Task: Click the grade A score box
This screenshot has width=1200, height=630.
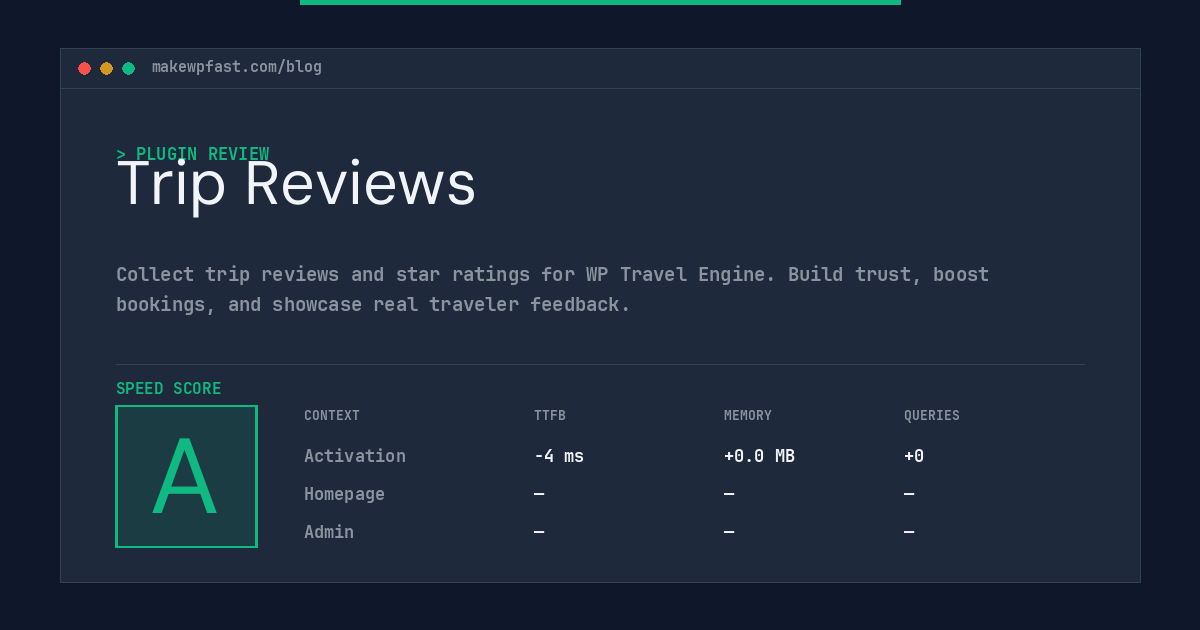Action: (186, 476)
